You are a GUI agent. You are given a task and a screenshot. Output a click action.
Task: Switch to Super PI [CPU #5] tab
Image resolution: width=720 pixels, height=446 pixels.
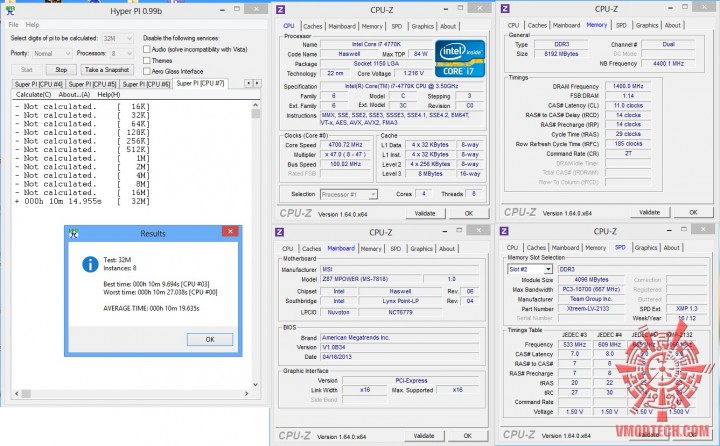(x=92, y=84)
